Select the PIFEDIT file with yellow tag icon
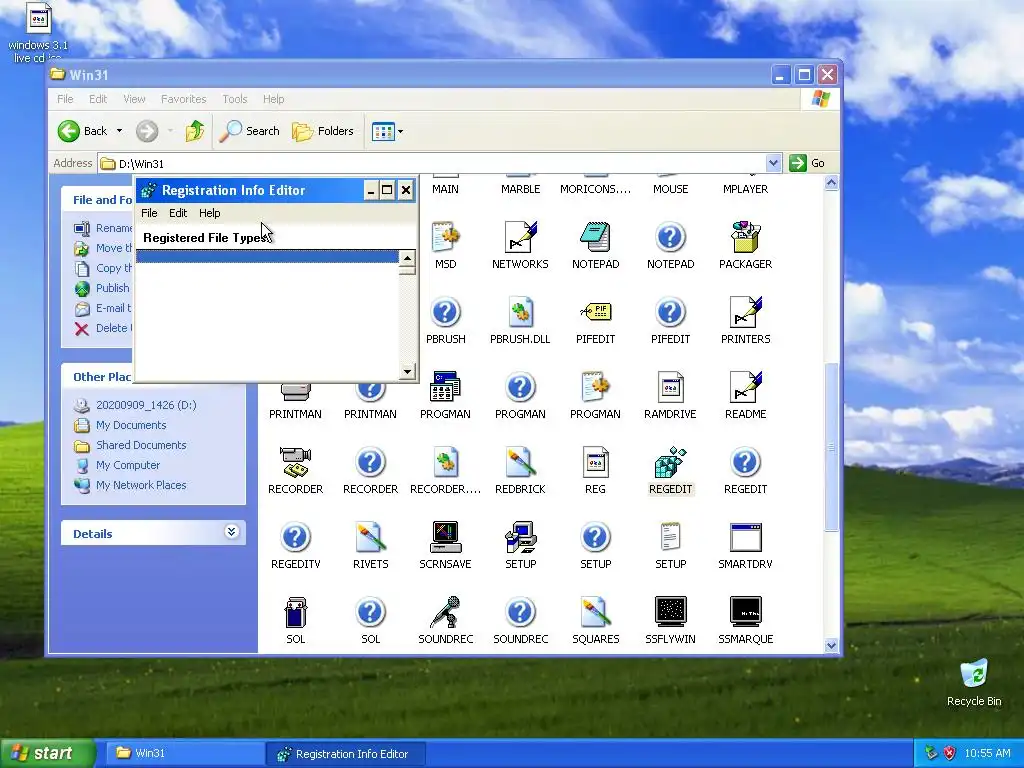Viewport: 1024px width, 768px height. pos(596,313)
